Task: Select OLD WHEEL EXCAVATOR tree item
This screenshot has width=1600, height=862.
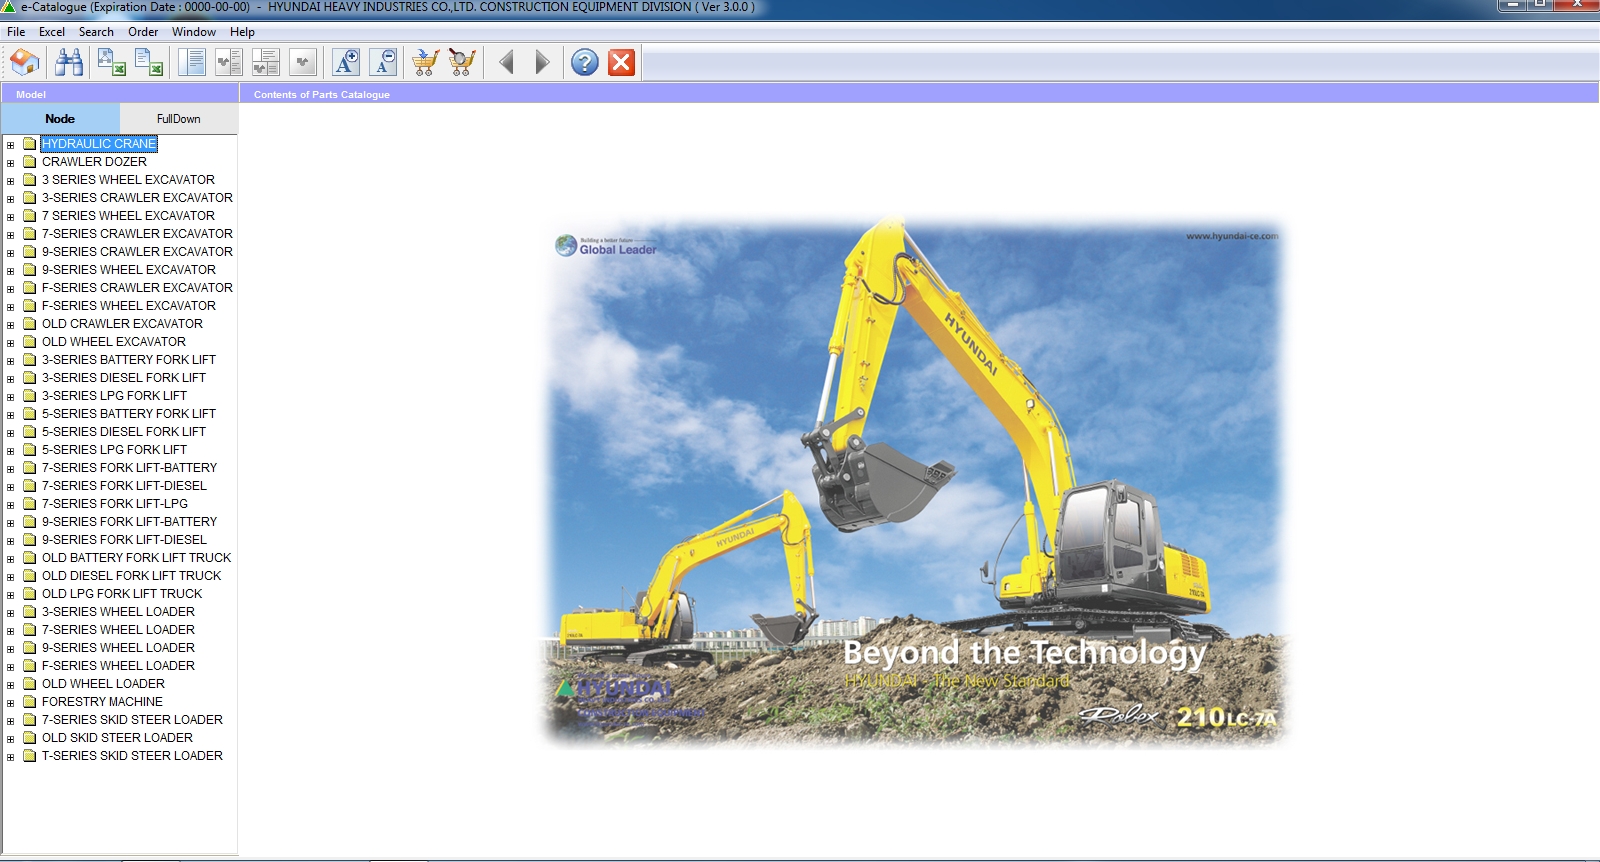Action: tap(114, 341)
